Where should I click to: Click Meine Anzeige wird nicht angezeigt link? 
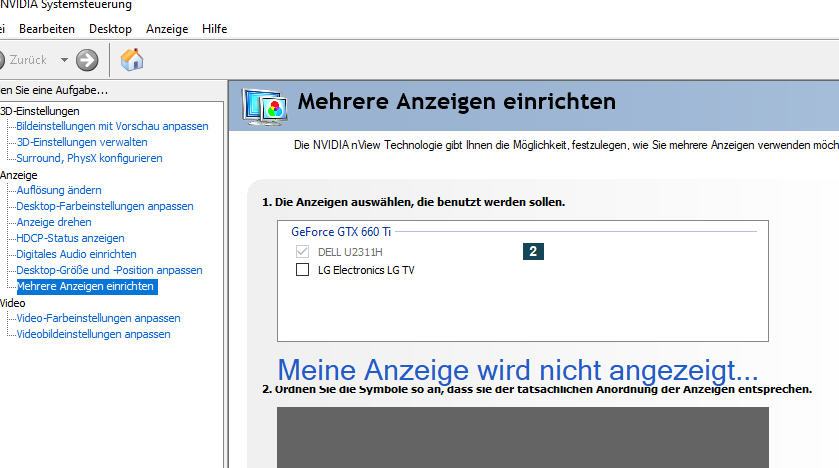(517, 370)
